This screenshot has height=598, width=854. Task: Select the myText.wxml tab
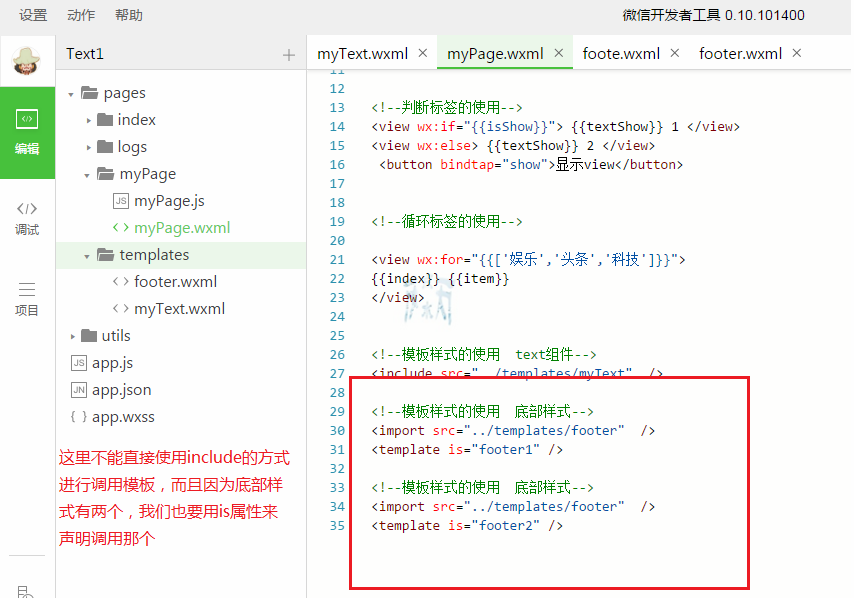point(362,53)
